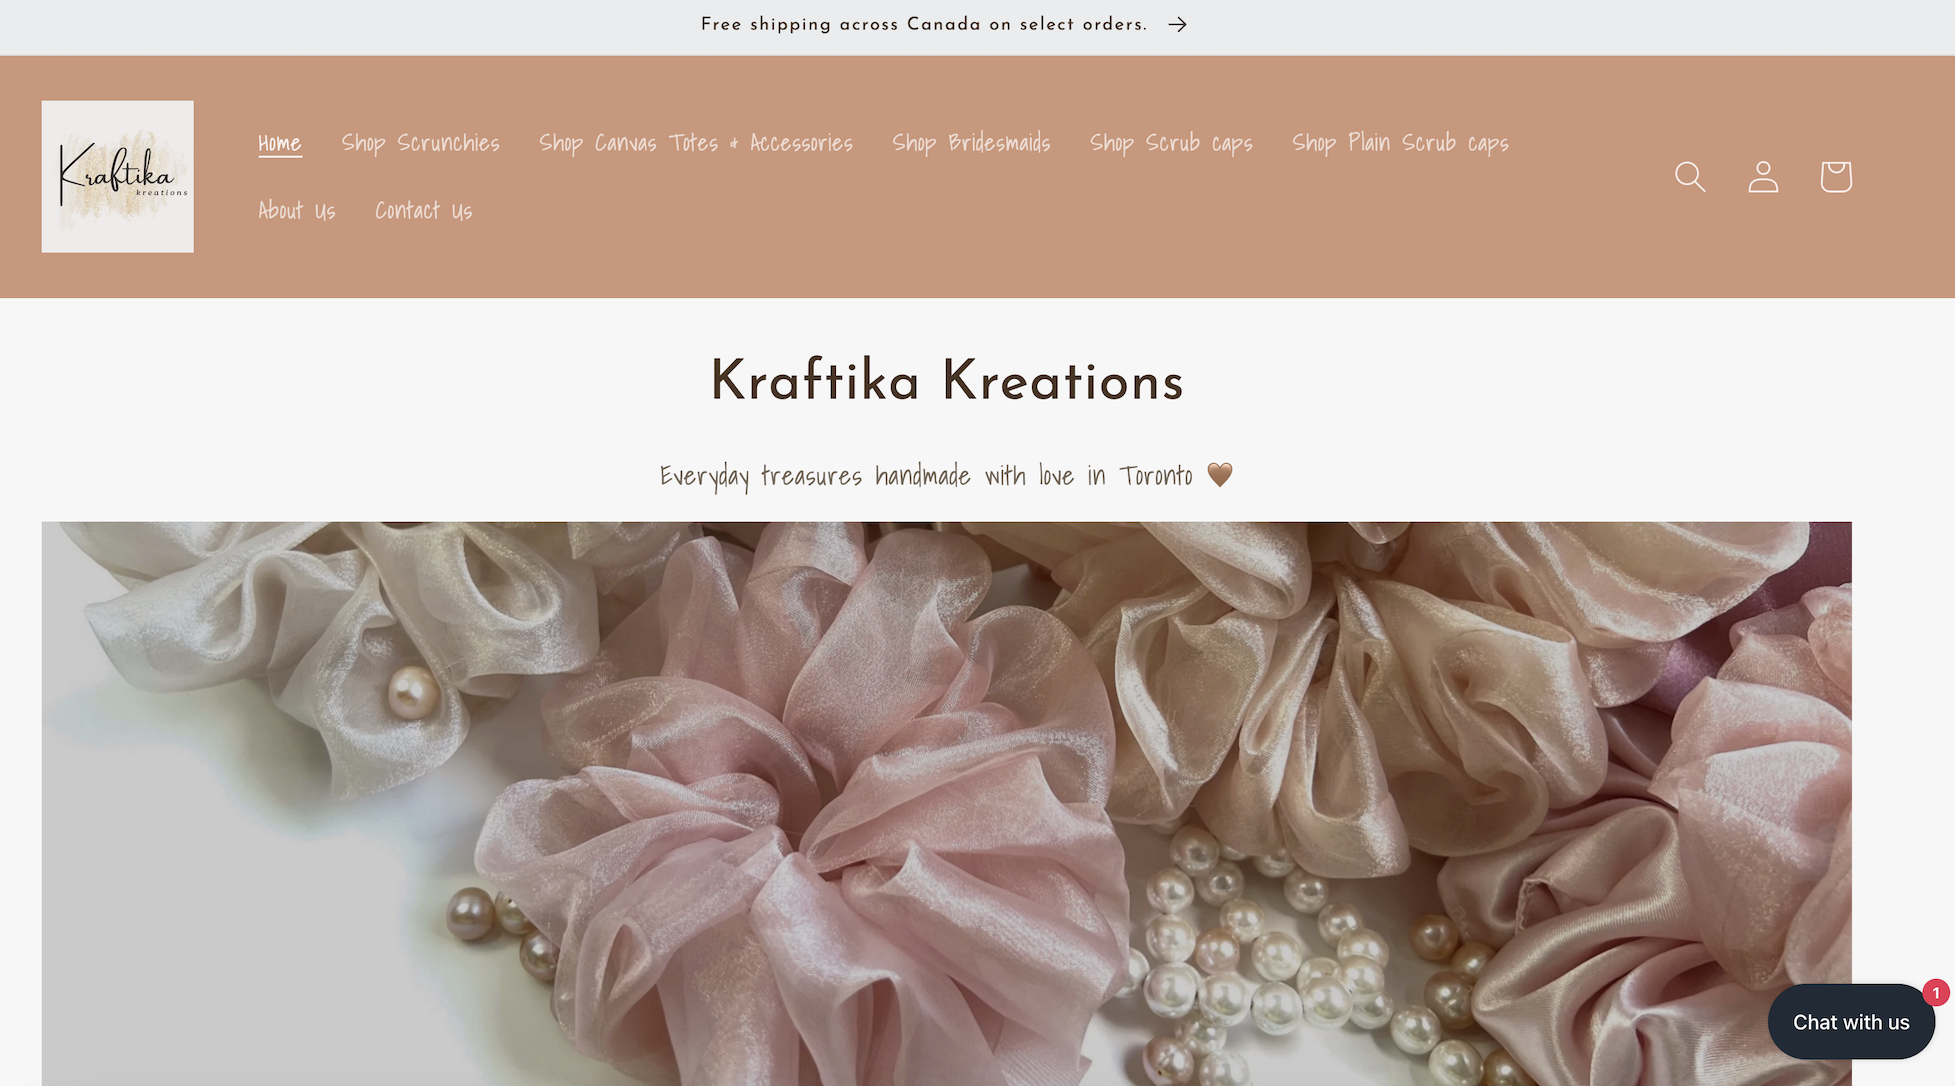
Task: Click the account login person icon
Action: coord(1763,177)
